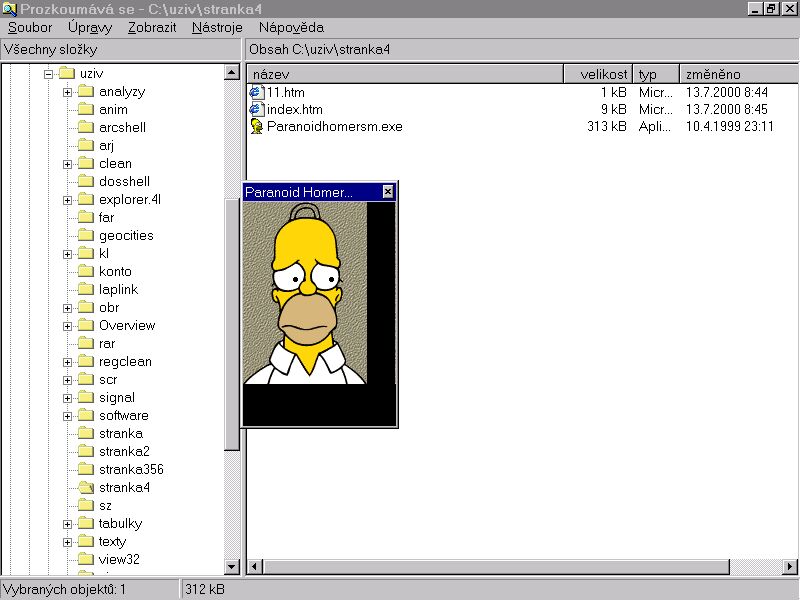
Task: Select the index.htm file icon
Action: coord(256,109)
